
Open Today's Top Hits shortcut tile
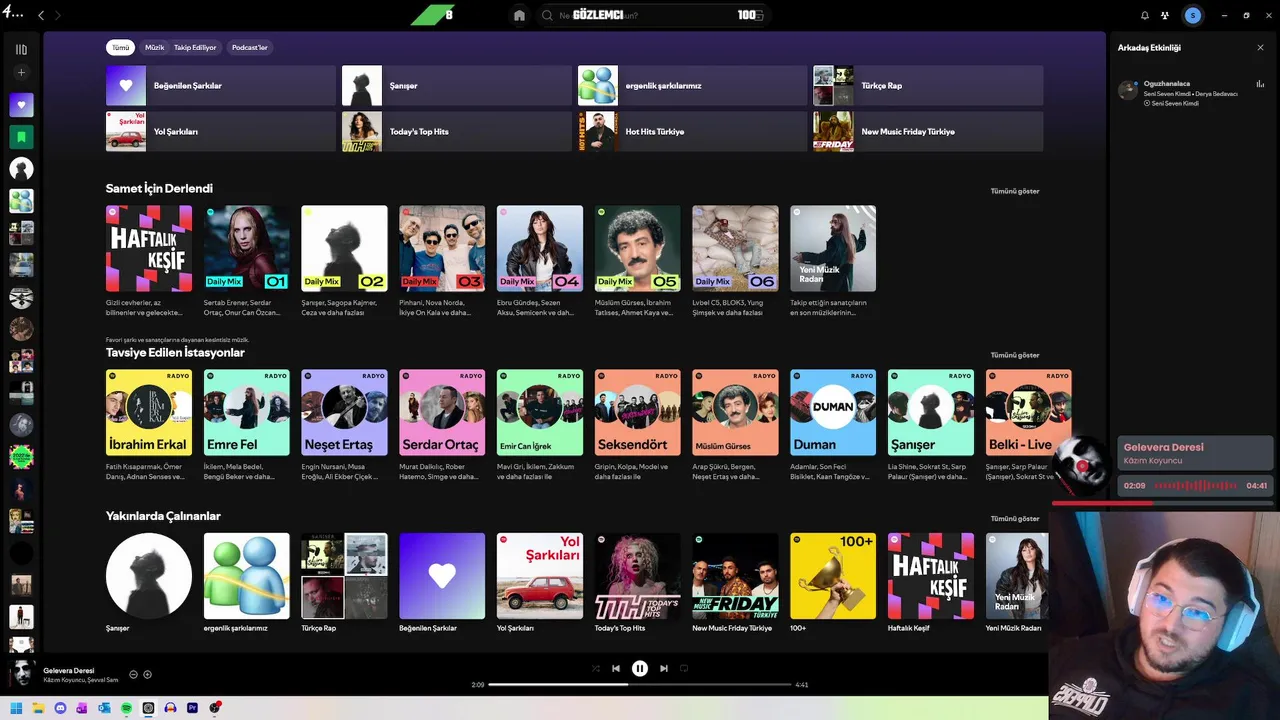click(457, 131)
